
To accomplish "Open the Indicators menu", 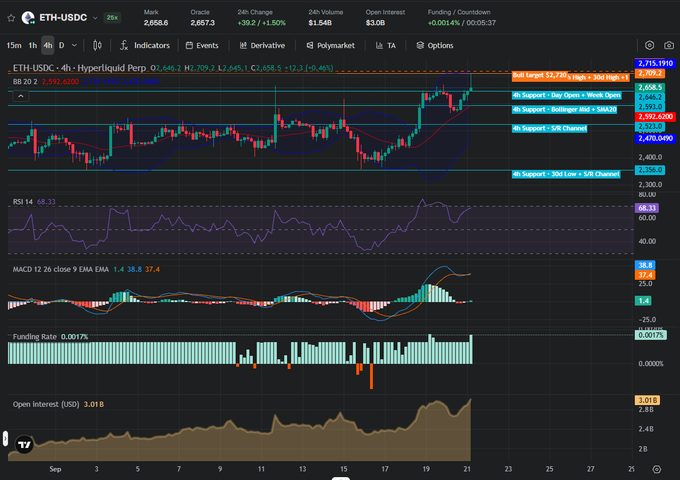I will coord(145,46).
